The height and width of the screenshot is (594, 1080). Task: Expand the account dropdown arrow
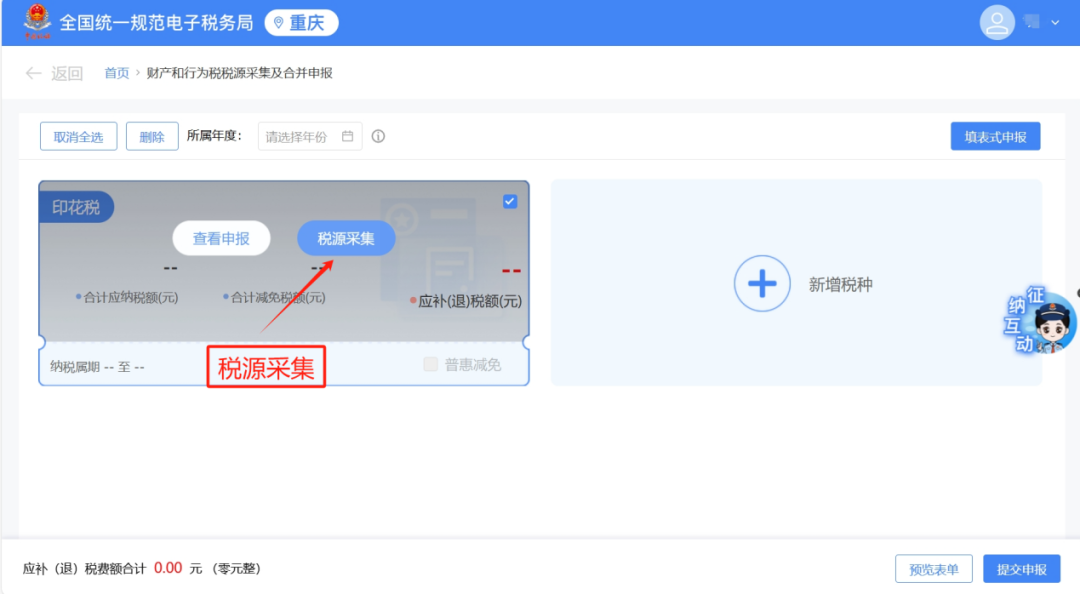click(x=1055, y=23)
